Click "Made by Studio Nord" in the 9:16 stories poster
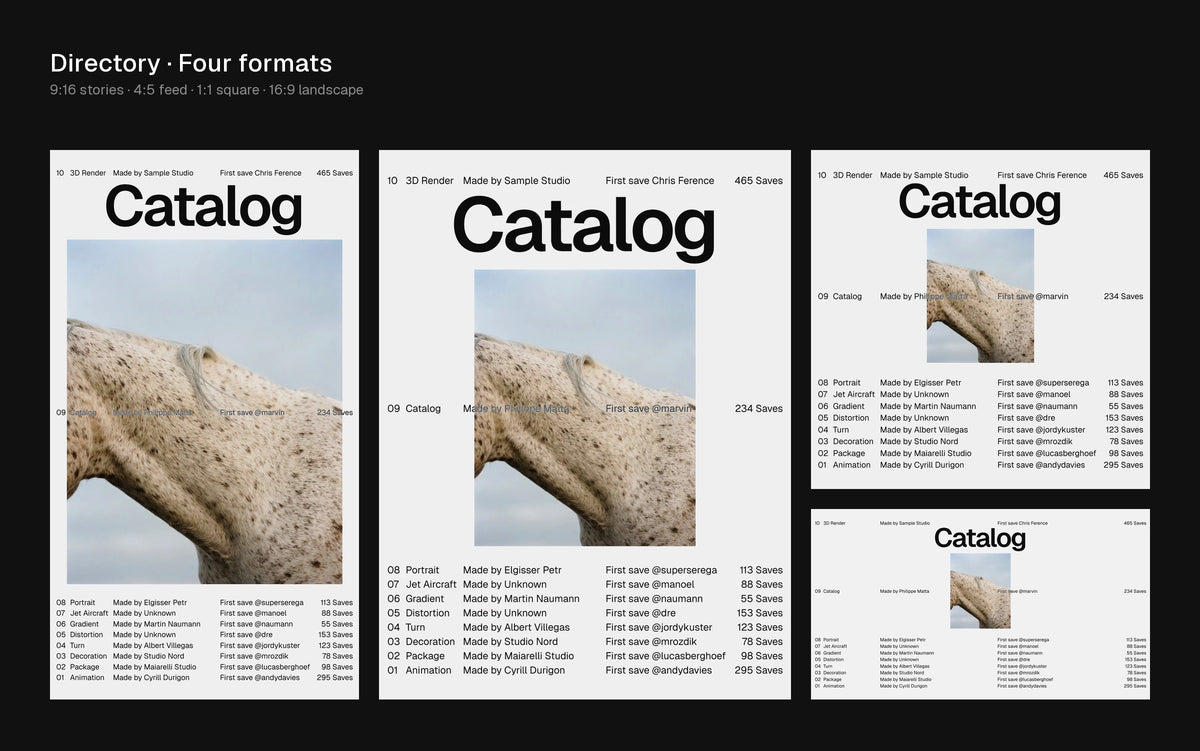The height and width of the screenshot is (751, 1200). pyautogui.click(x=149, y=656)
